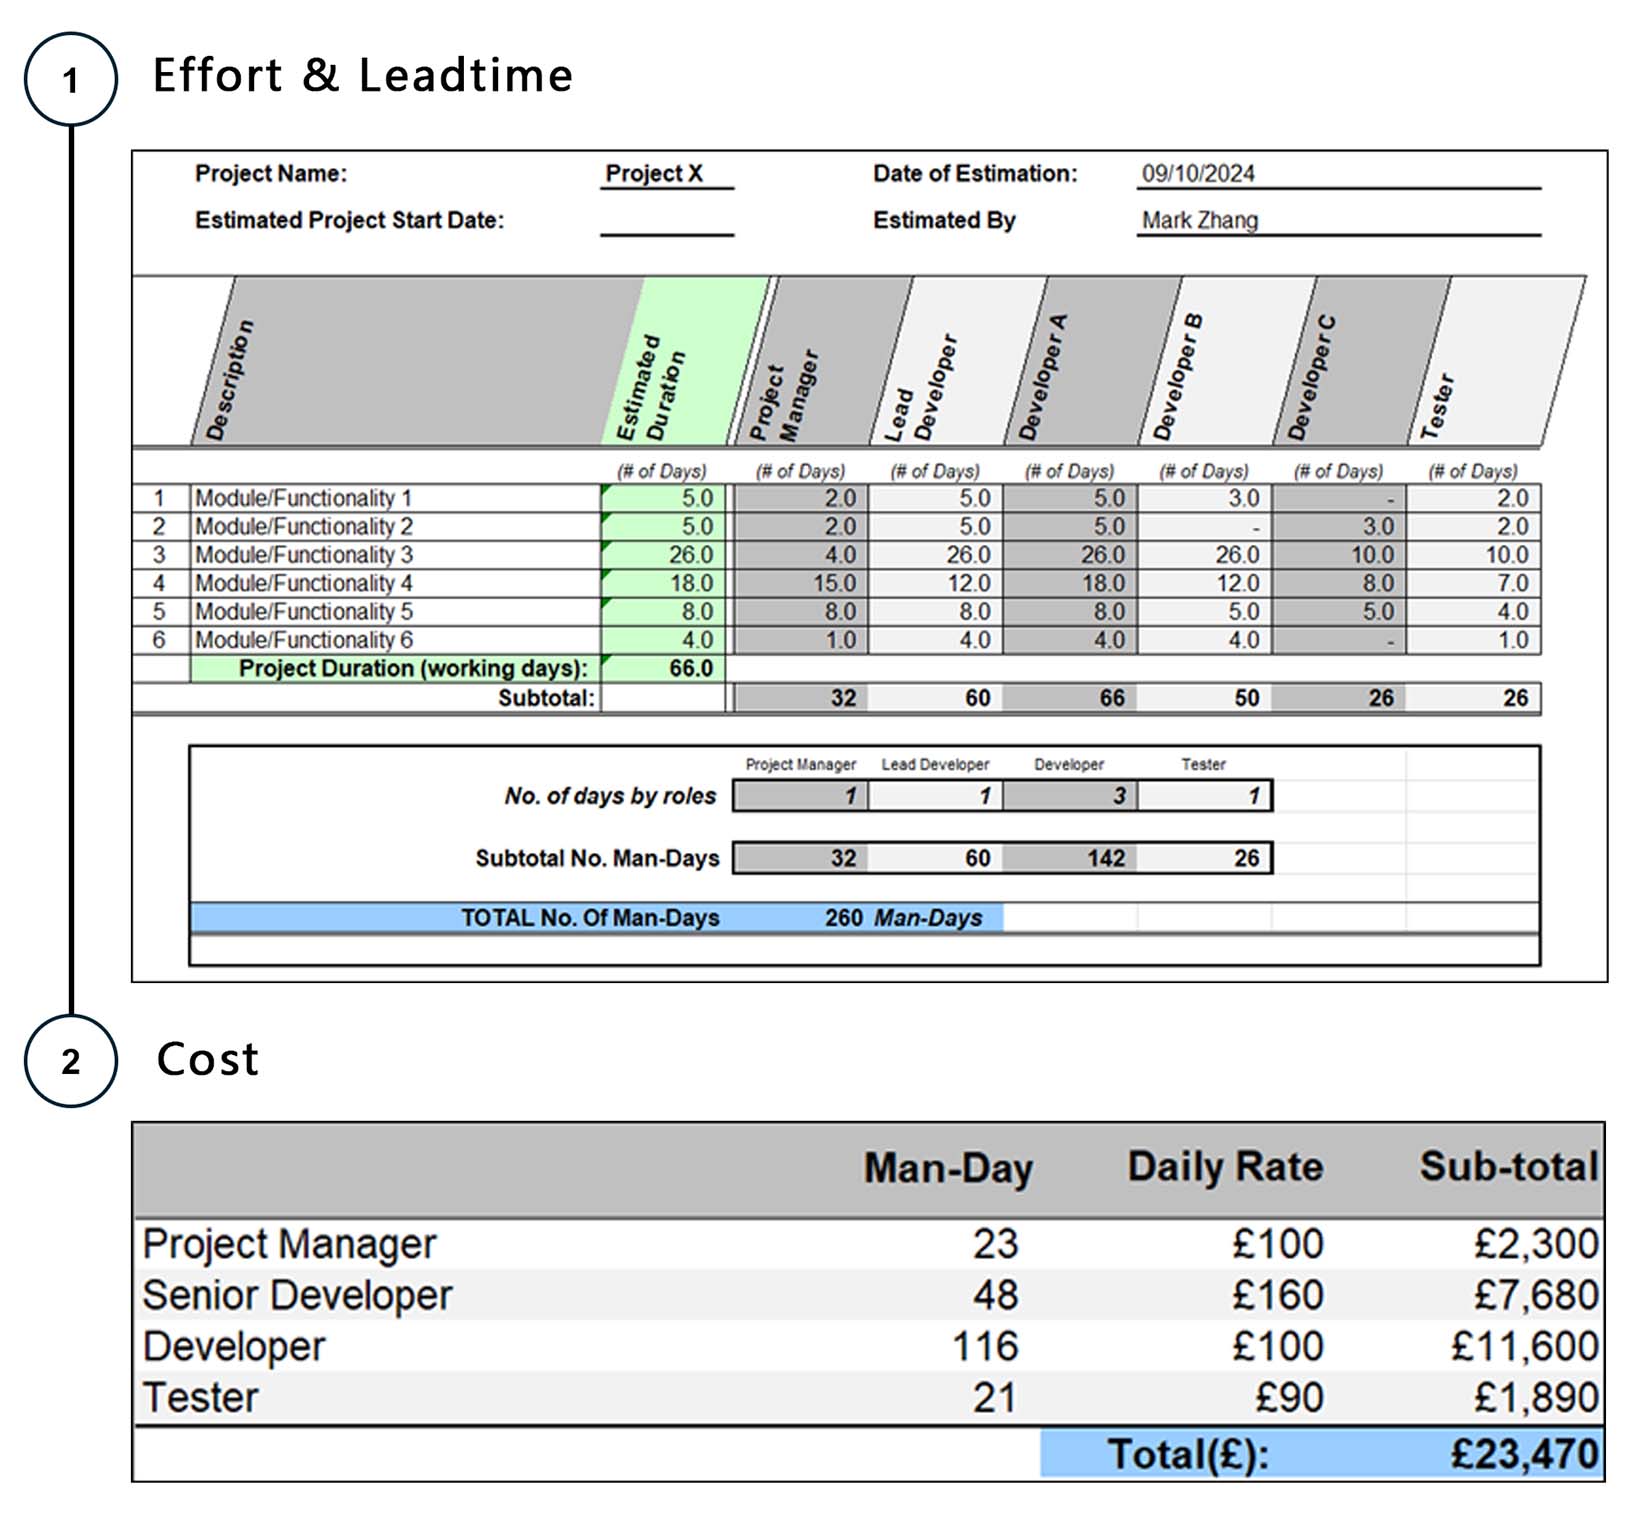Click Module 4's Estimated Duration cell
The width and height of the screenshot is (1644, 1525).
(664, 583)
